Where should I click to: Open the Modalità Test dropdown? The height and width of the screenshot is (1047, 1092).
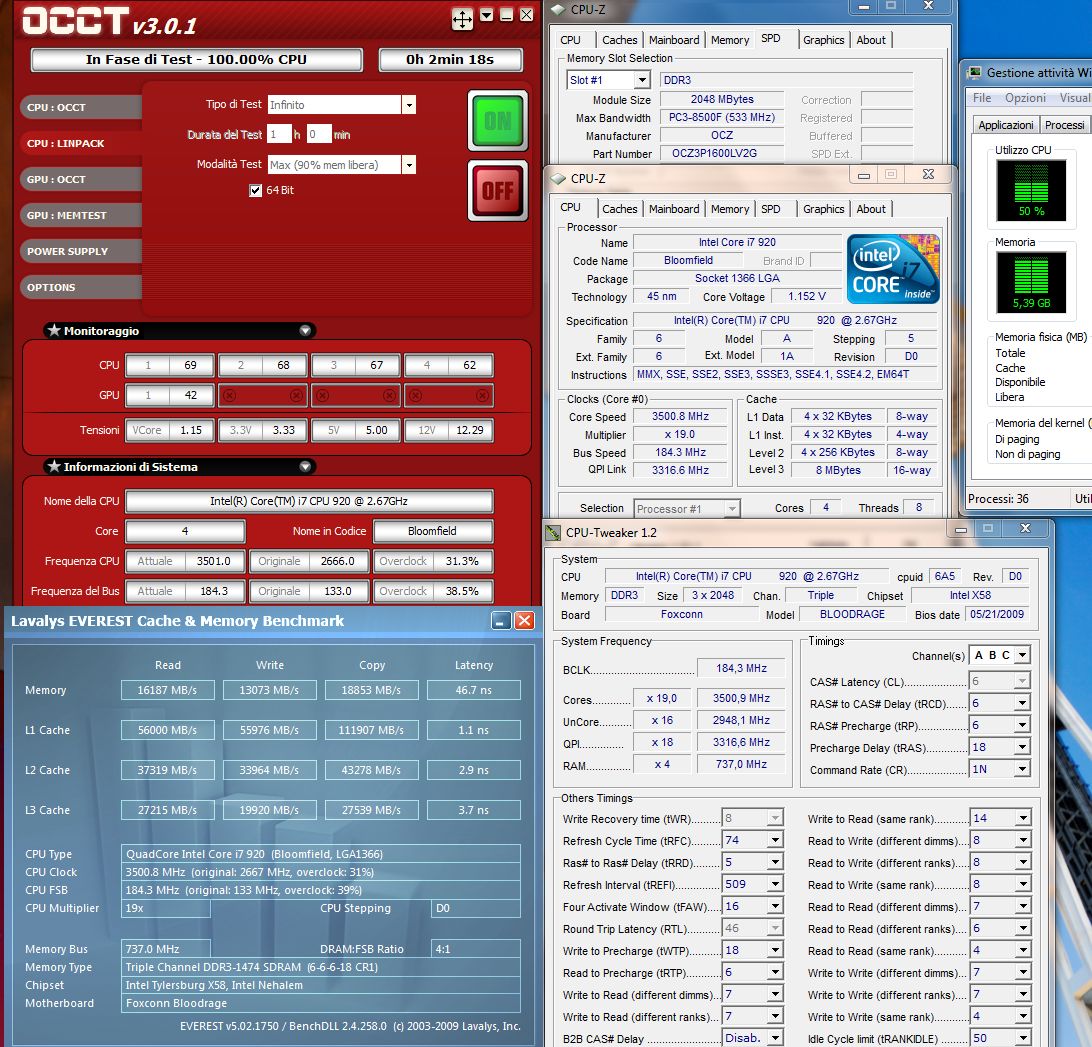point(409,164)
